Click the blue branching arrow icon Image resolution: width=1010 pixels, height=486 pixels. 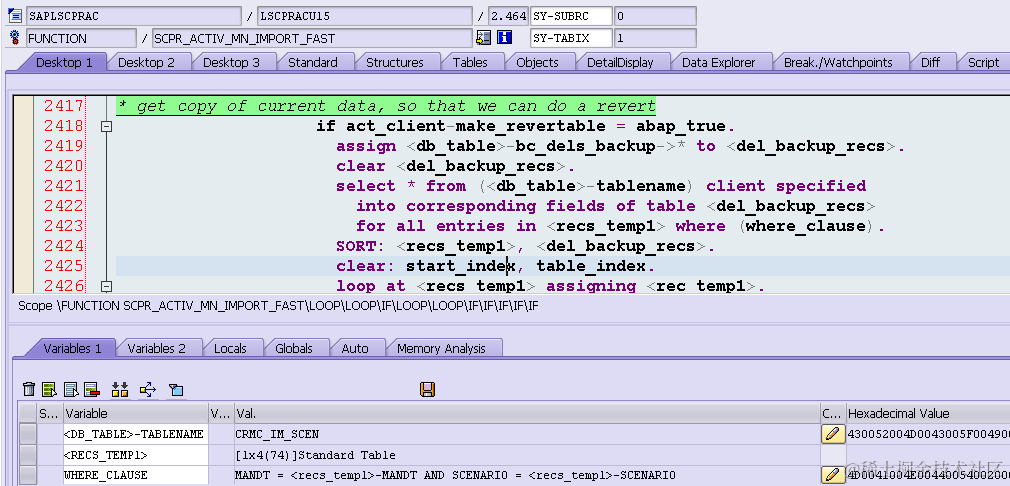tap(148, 389)
